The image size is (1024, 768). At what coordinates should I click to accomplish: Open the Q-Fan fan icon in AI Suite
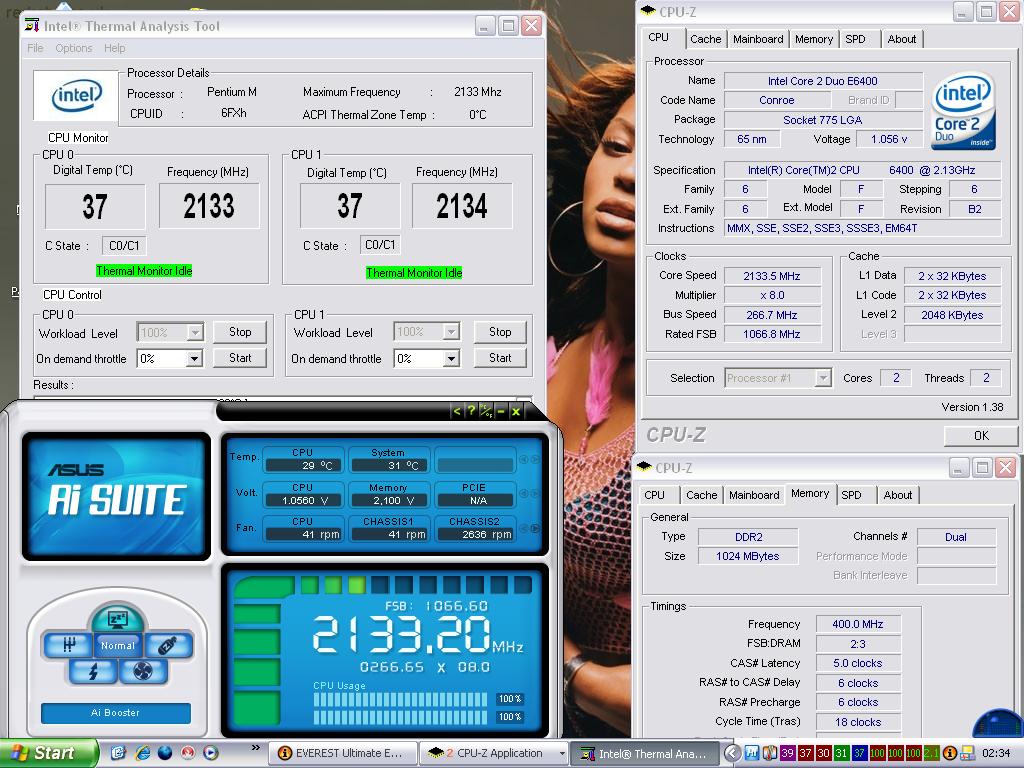143,671
